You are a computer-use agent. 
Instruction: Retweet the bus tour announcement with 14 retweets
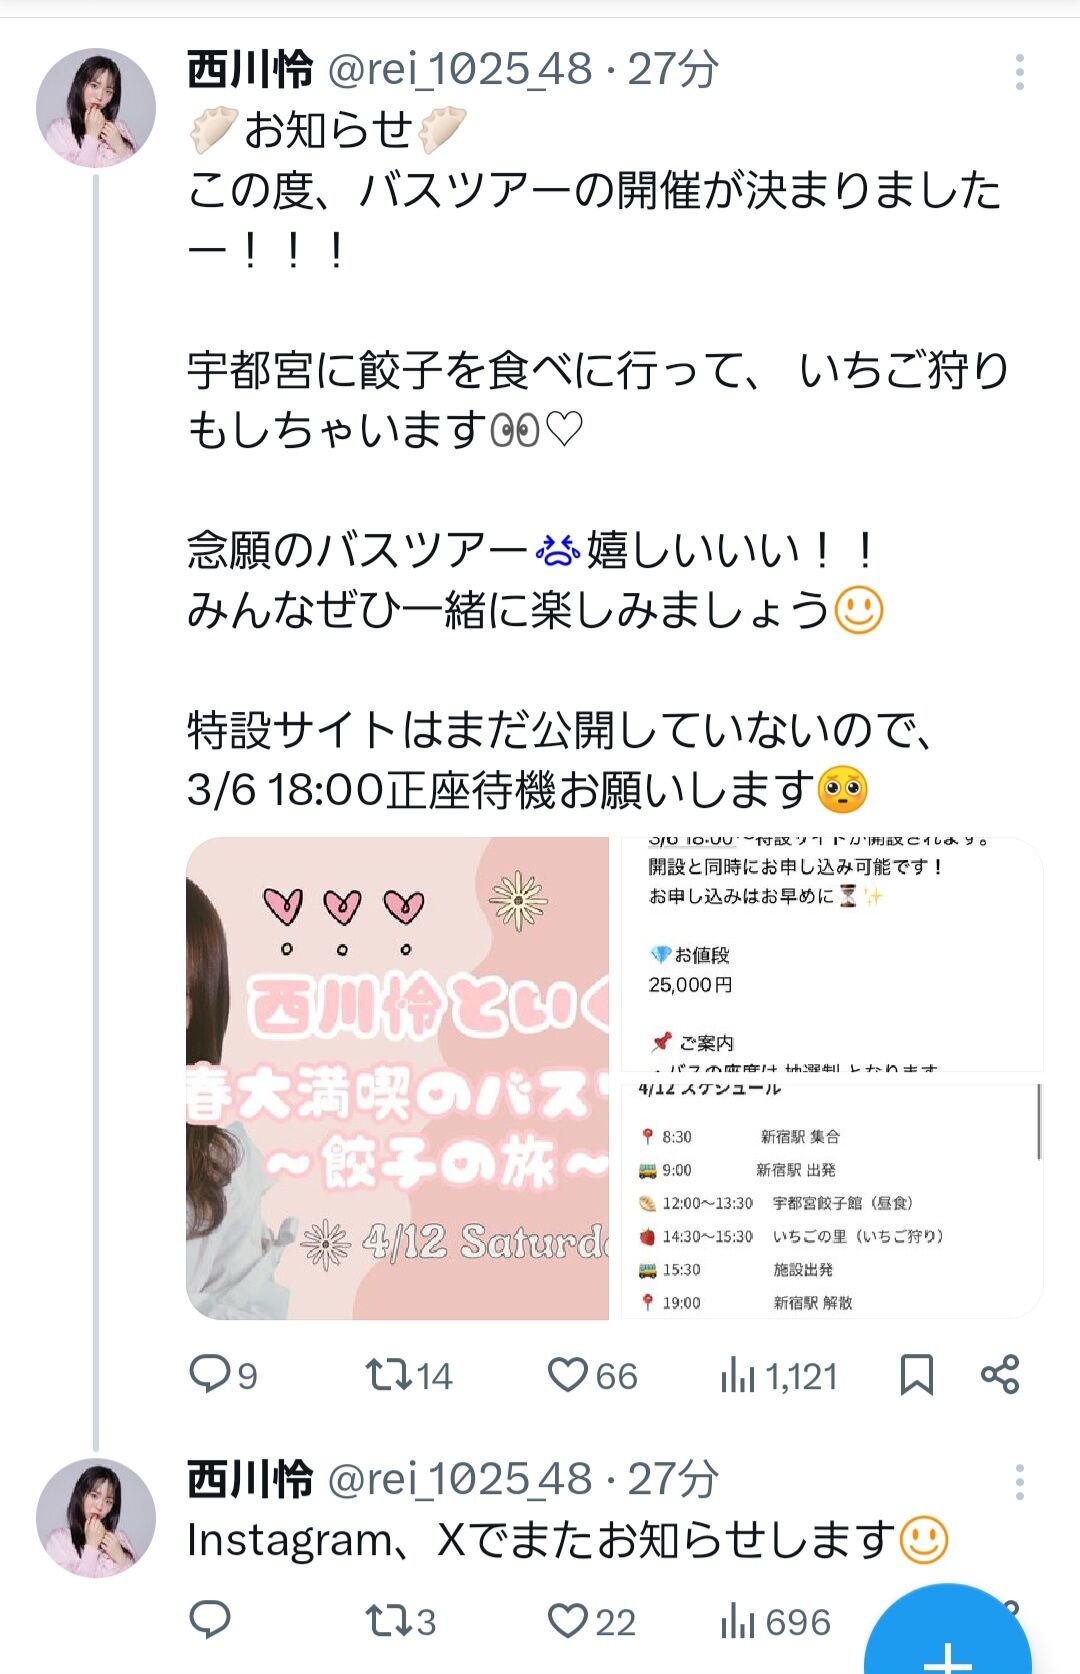point(408,1375)
